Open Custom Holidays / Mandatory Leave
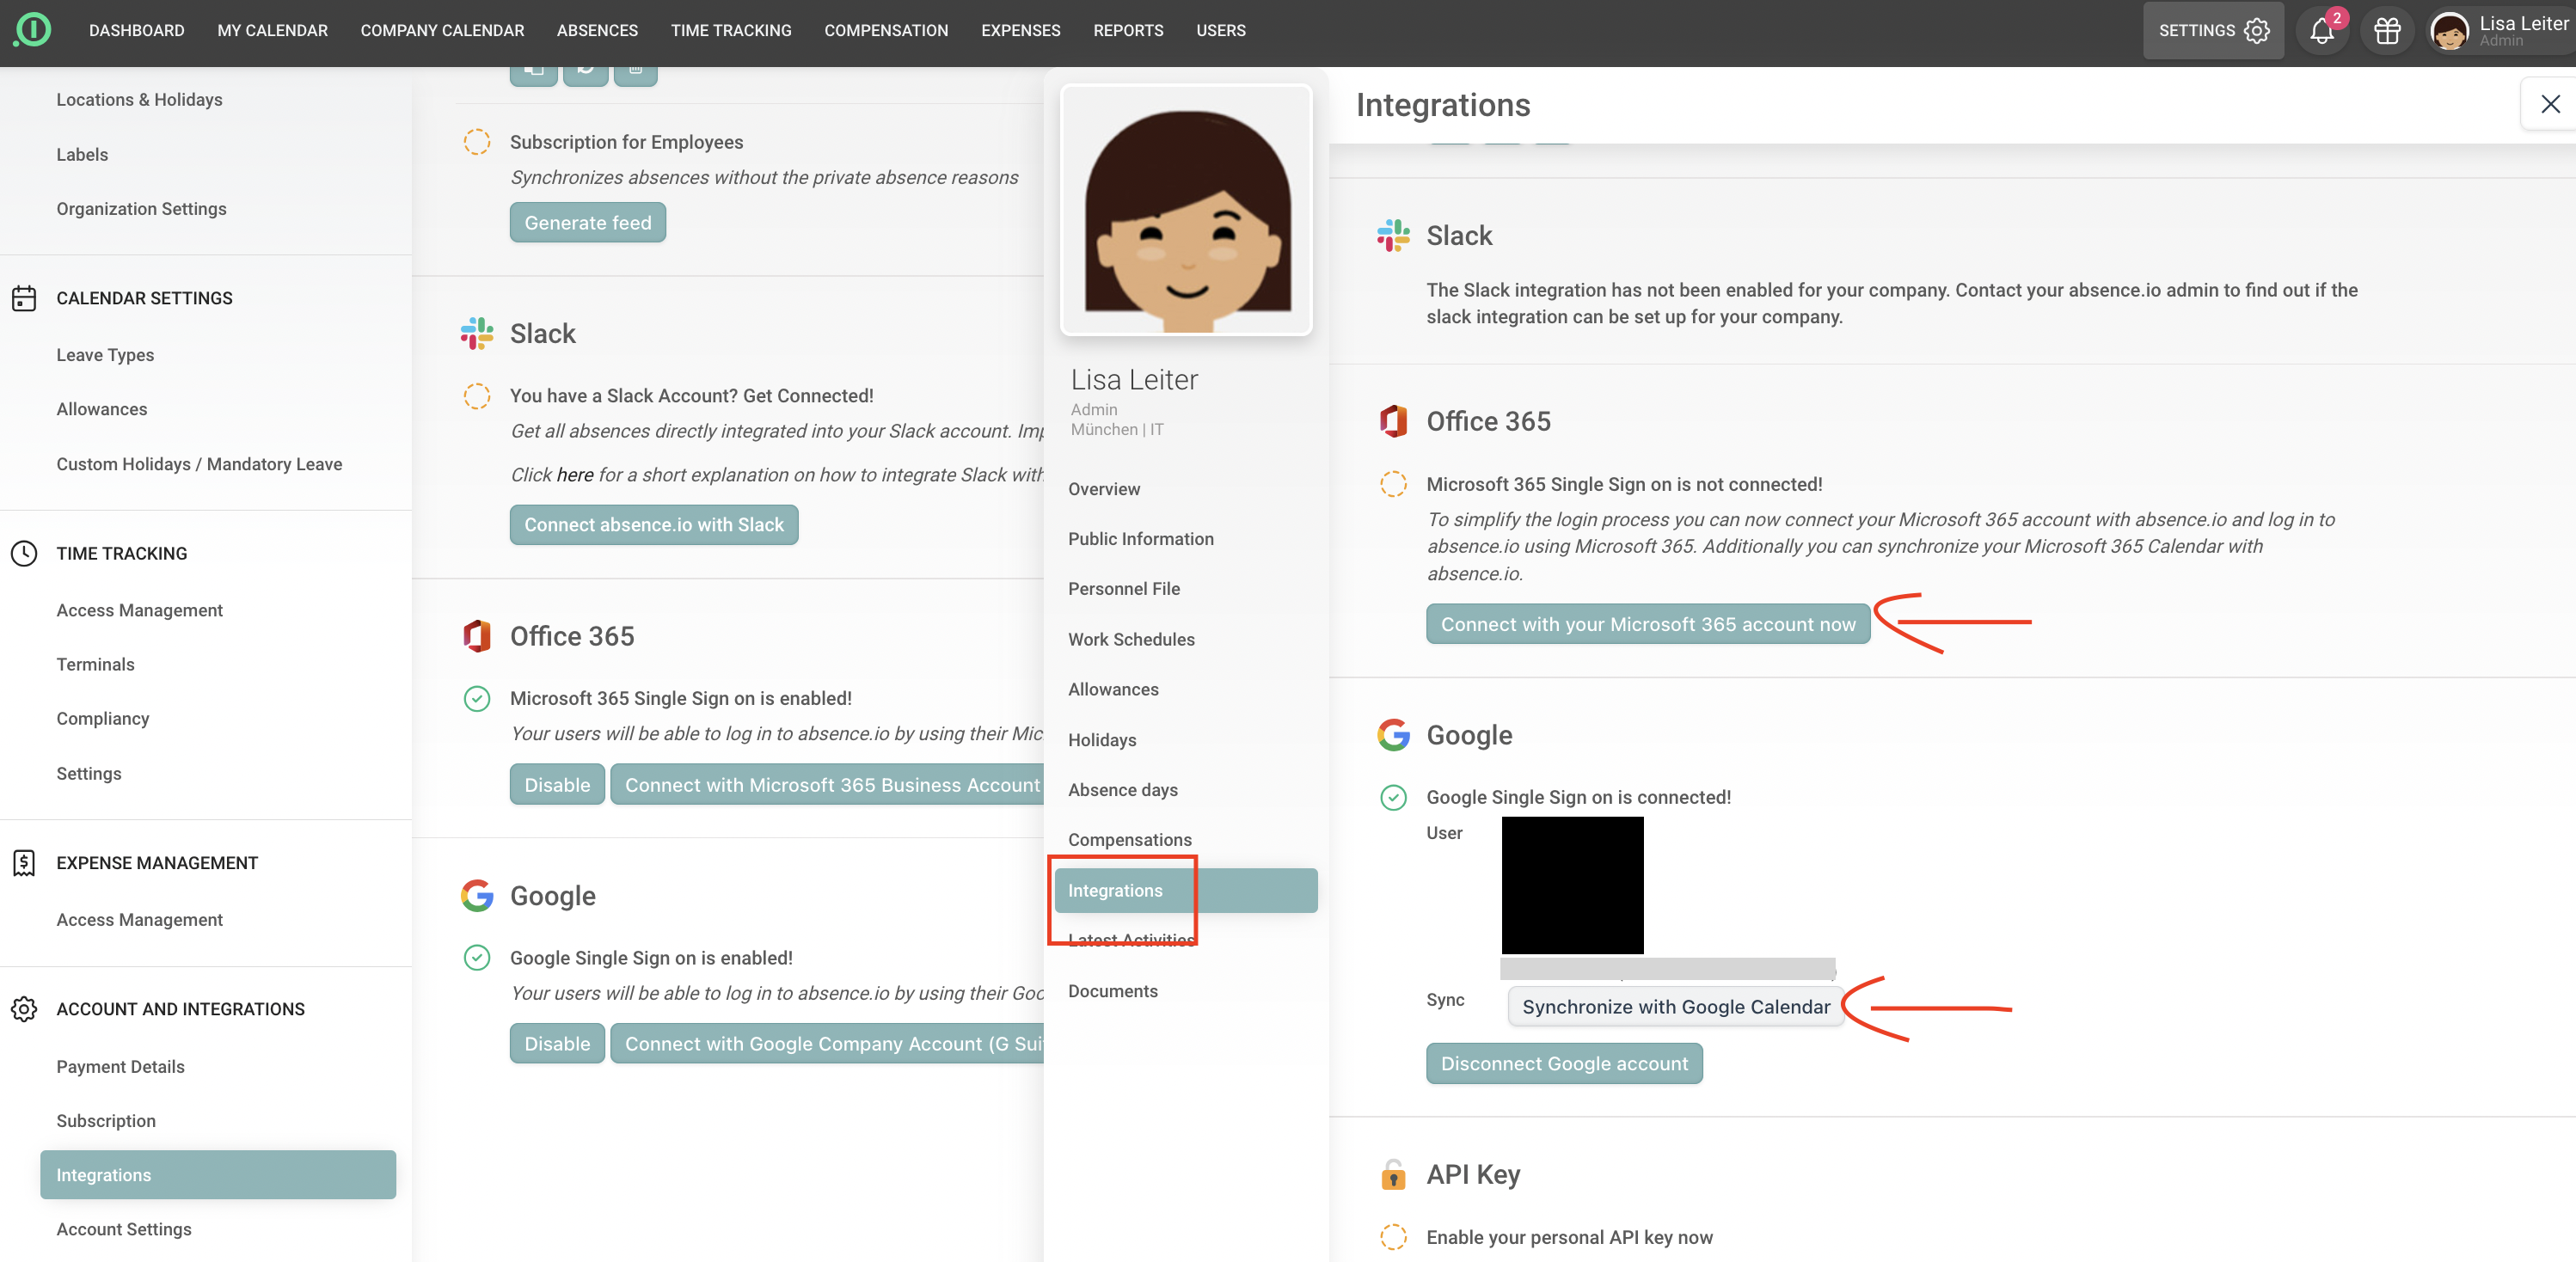Viewport: 2576px width, 1262px height. tap(199, 464)
